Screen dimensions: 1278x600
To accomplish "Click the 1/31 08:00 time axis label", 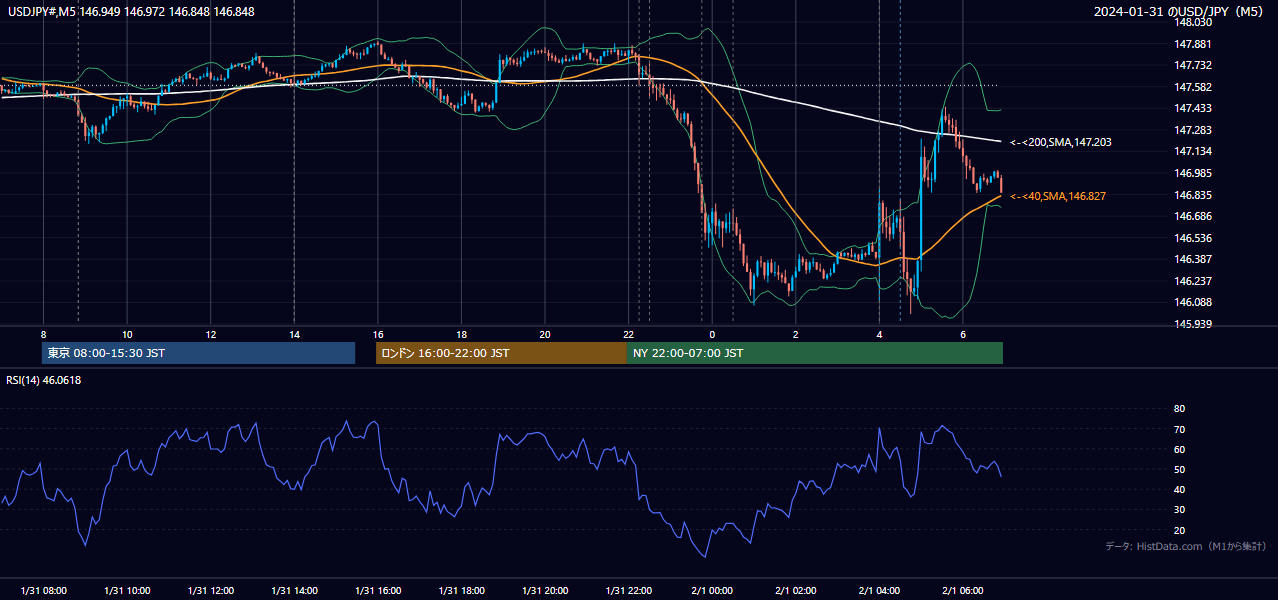I will click(x=44, y=591).
